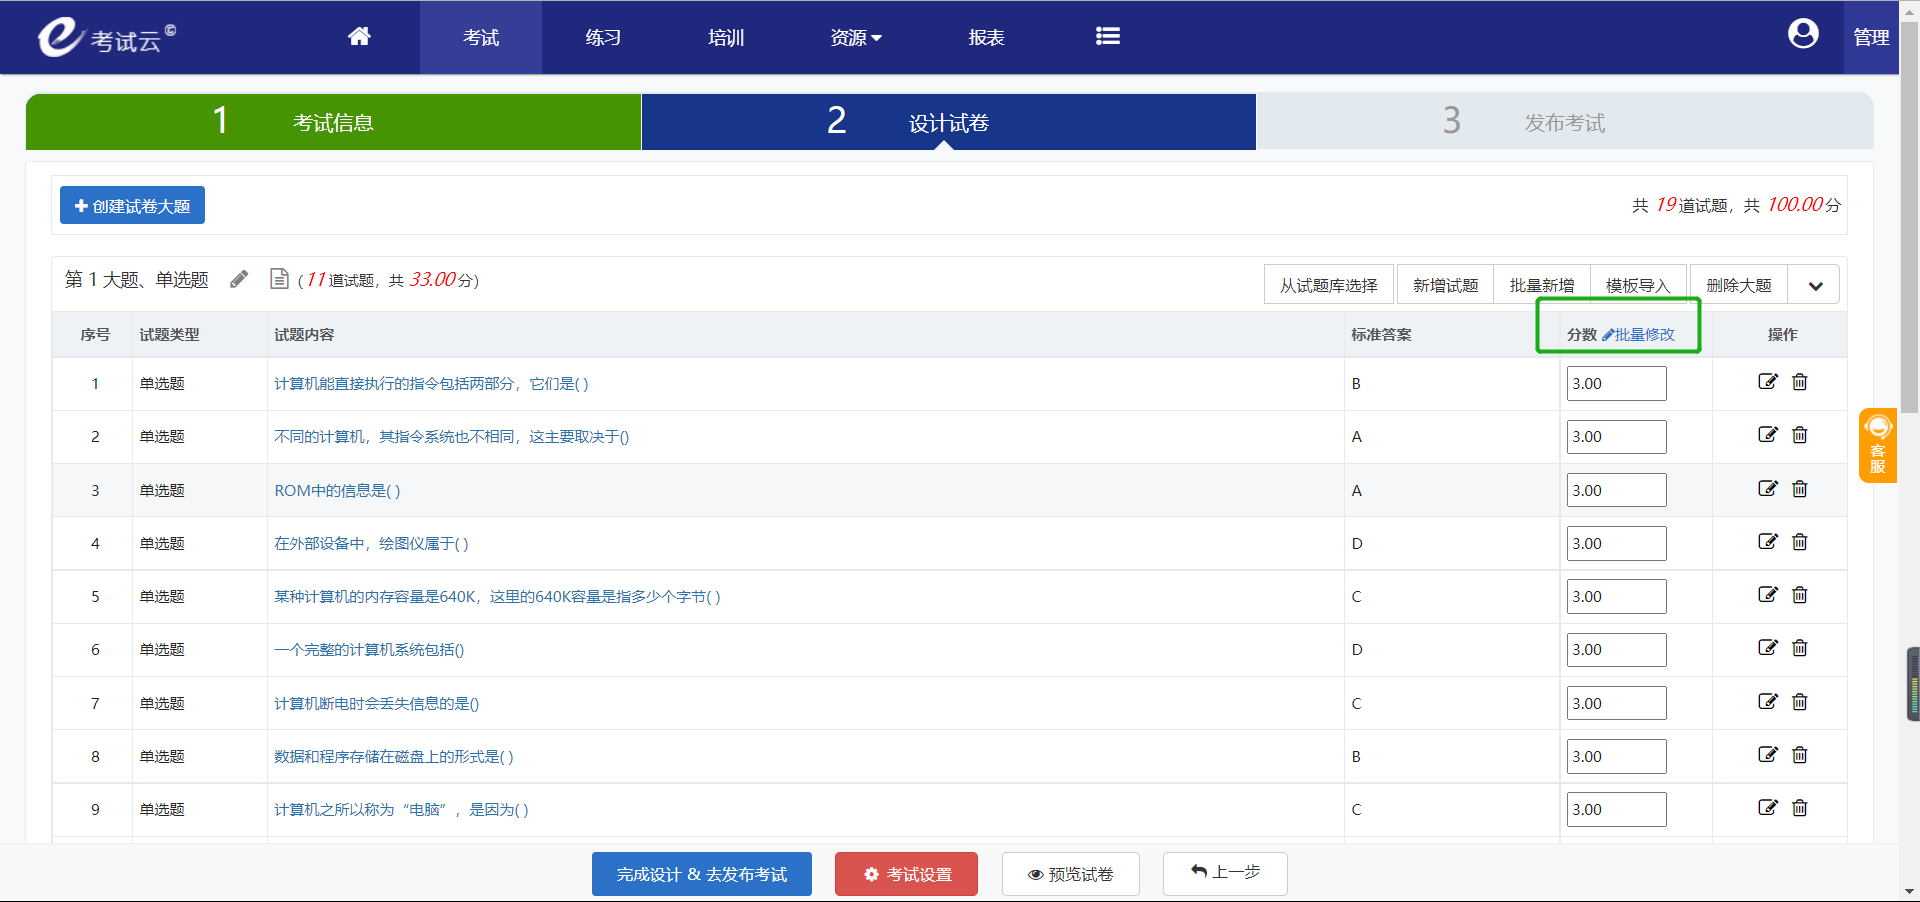Screen dimensions: 1920x902
Task: Delete question 2 with trash icon
Action: point(1800,434)
